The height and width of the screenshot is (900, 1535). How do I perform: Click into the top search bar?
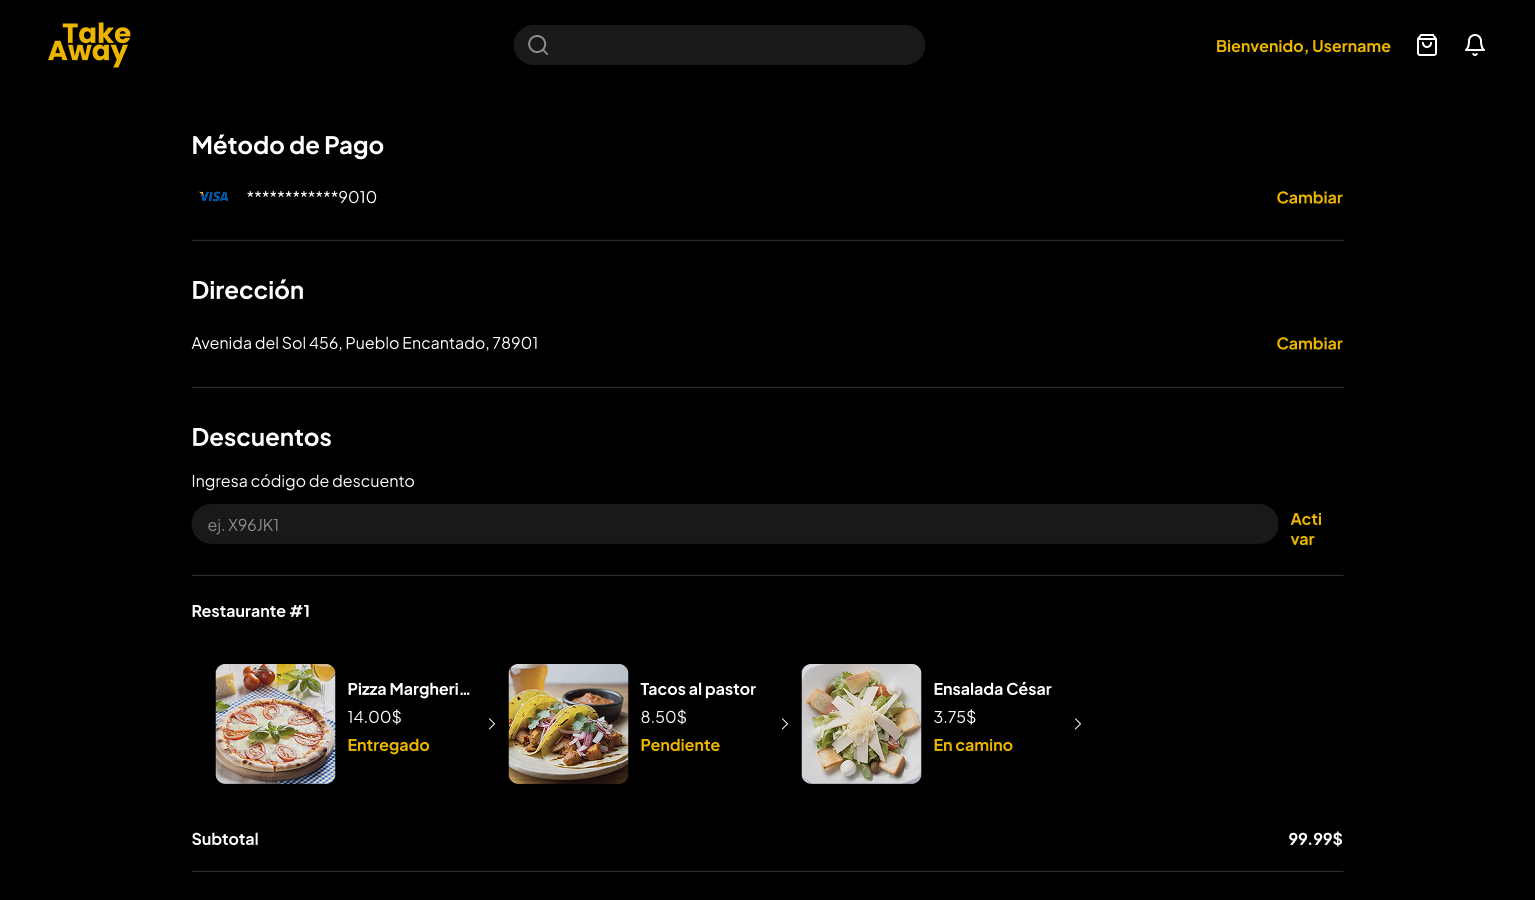pyautogui.click(x=735, y=45)
